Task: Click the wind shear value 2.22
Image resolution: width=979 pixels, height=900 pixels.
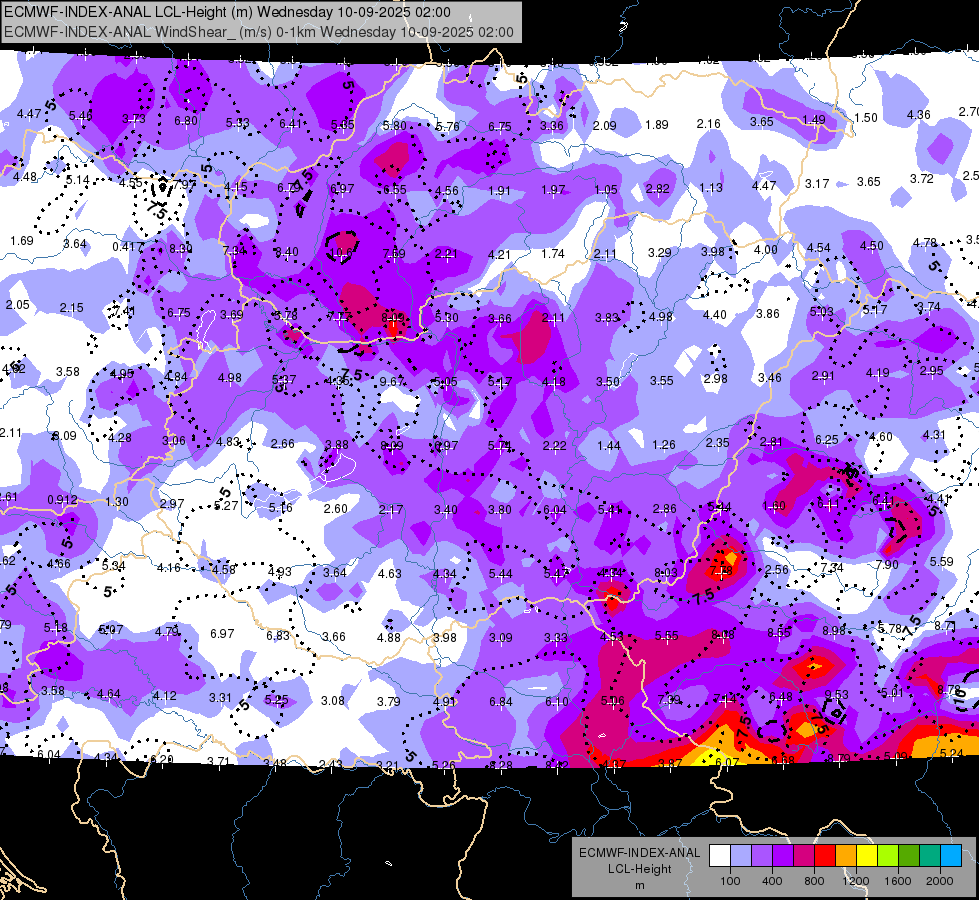Action: 554,445
